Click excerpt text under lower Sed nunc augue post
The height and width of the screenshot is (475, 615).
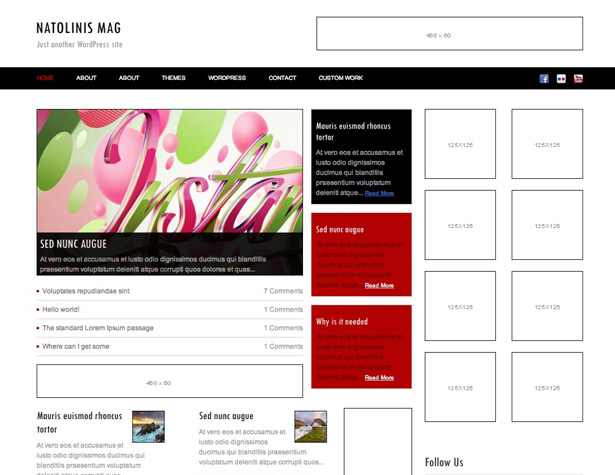tap(261, 447)
